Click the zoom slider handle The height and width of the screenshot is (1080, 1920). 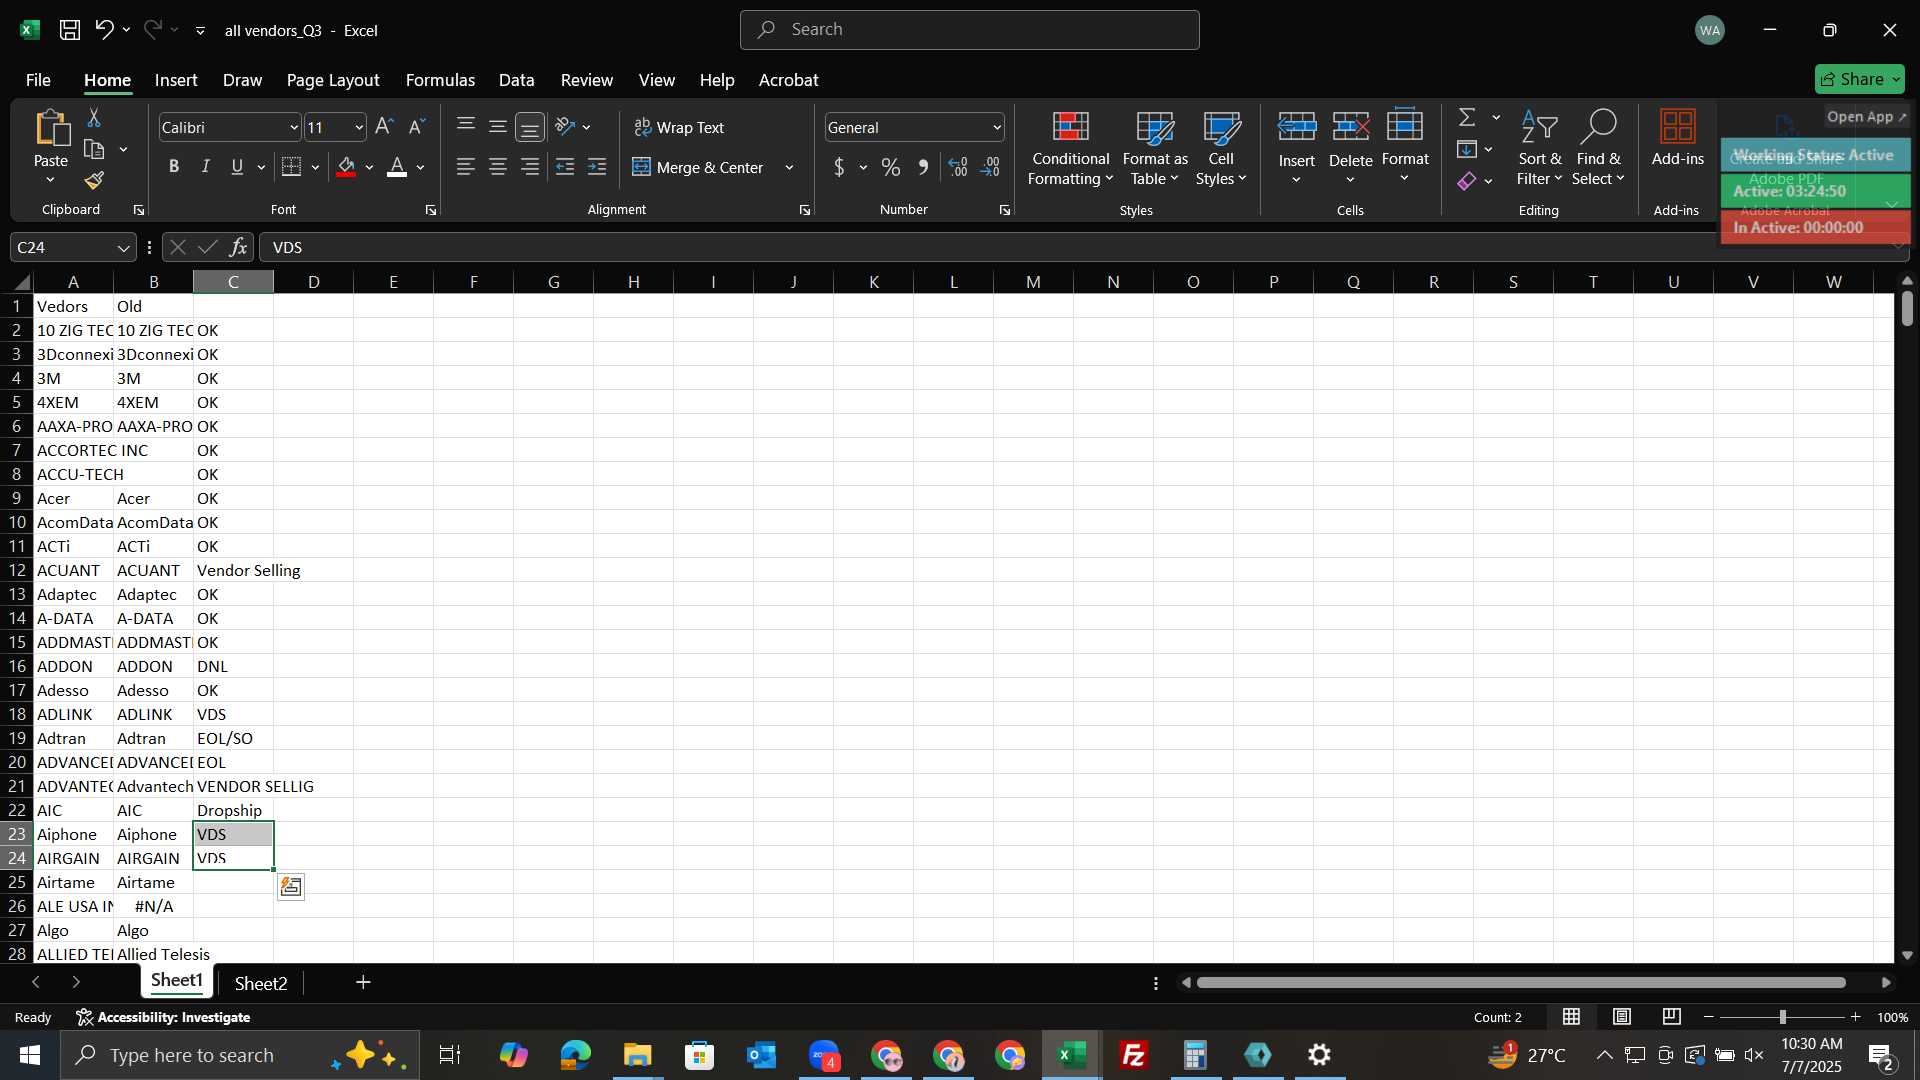point(1782,1017)
